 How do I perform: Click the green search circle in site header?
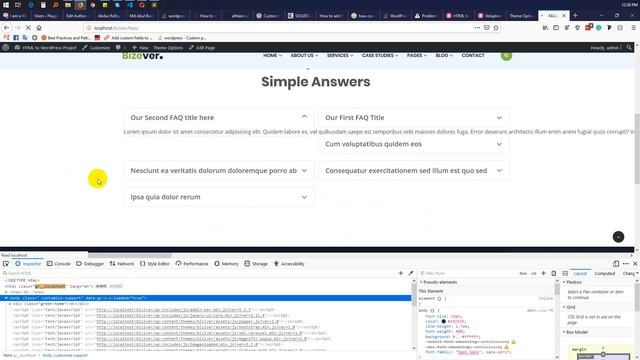[x=506, y=56]
